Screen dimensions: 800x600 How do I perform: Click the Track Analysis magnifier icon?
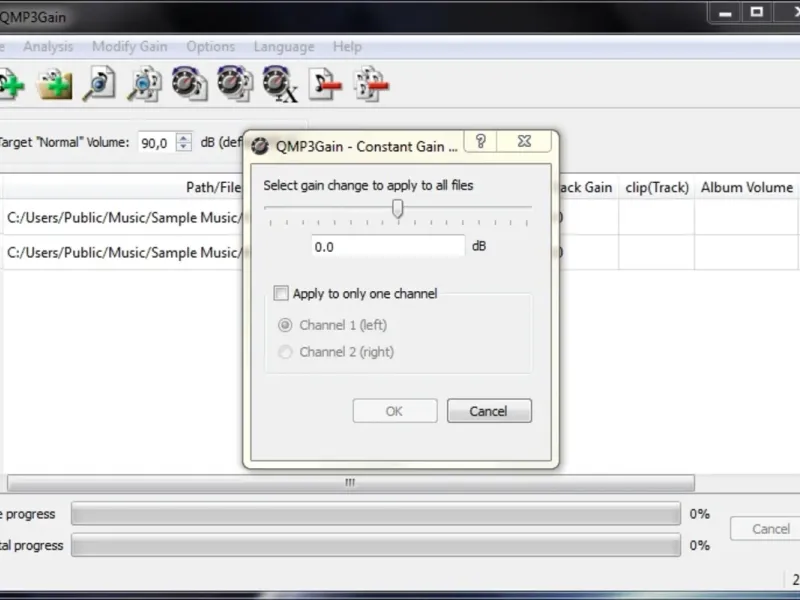(x=99, y=84)
